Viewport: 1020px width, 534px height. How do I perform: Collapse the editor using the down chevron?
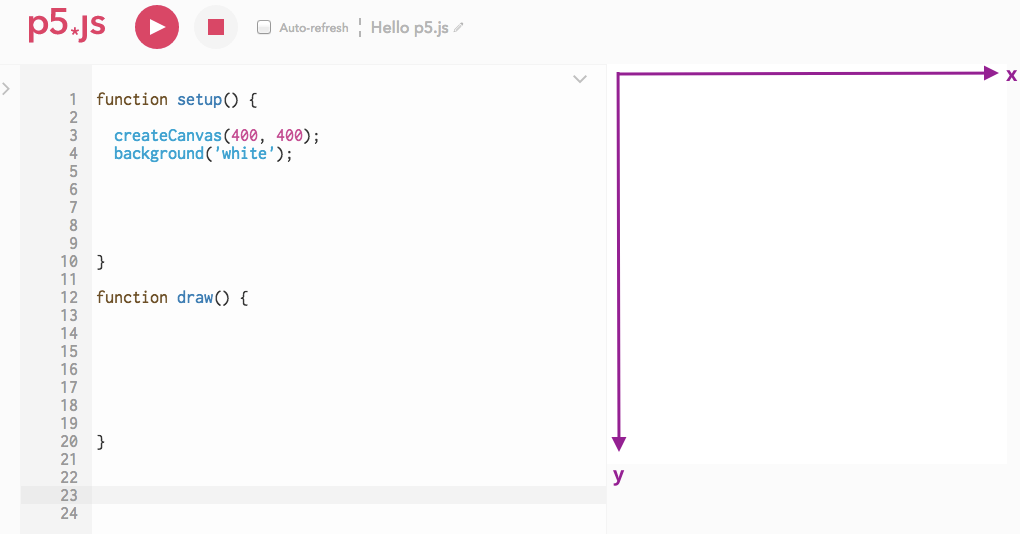580,79
